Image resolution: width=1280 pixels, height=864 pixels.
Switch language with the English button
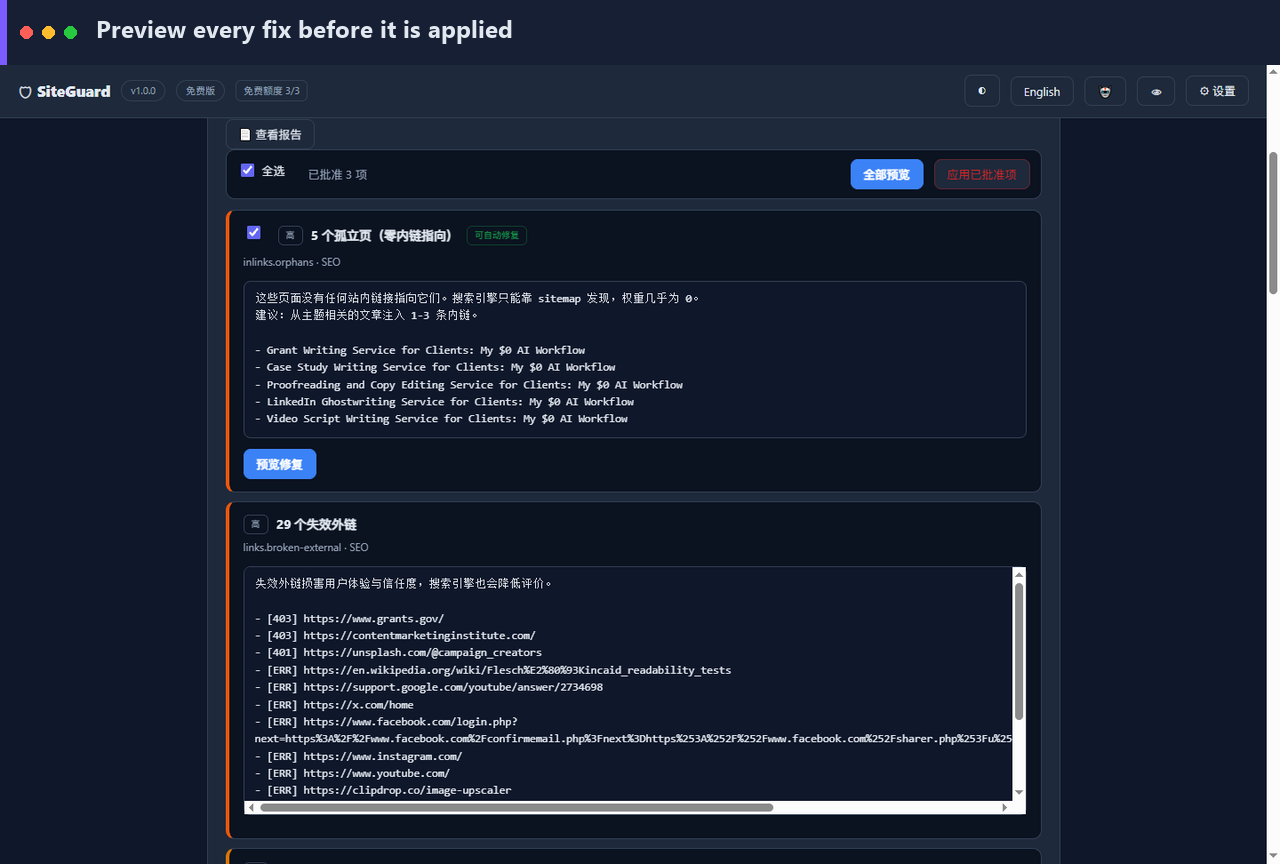(x=1042, y=91)
